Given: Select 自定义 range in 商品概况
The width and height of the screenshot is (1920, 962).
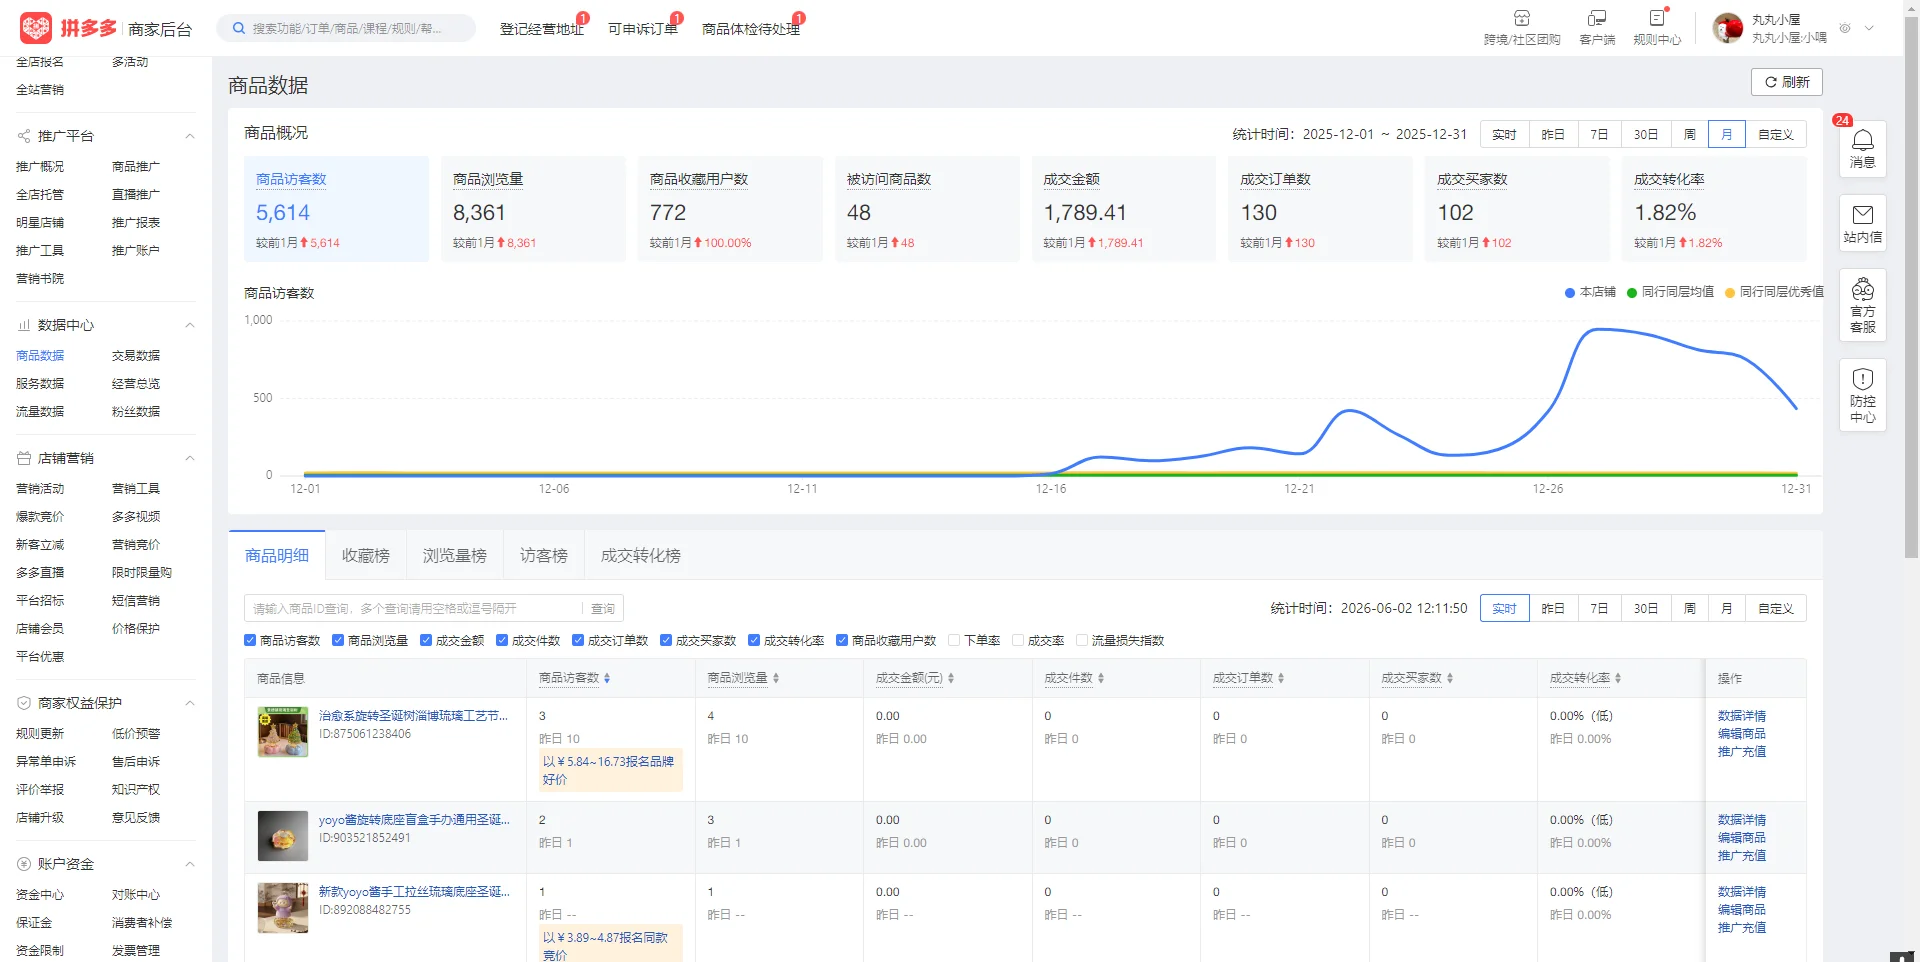Looking at the screenshot, I should [1776, 134].
